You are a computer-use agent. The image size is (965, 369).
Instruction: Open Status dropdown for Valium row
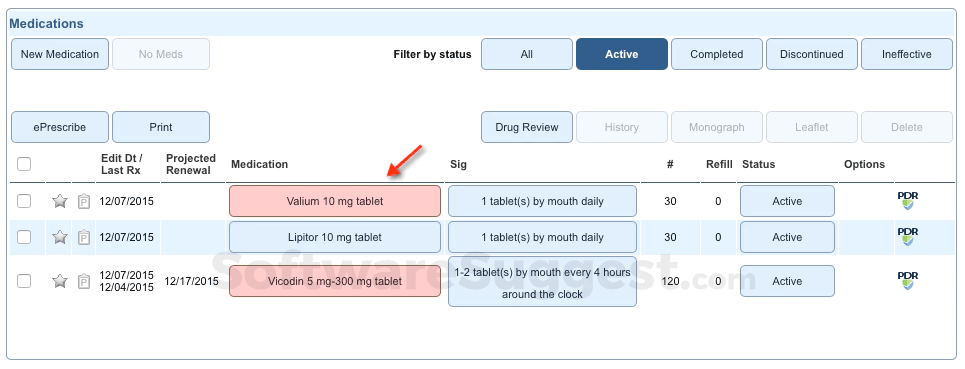click(787, 201)
